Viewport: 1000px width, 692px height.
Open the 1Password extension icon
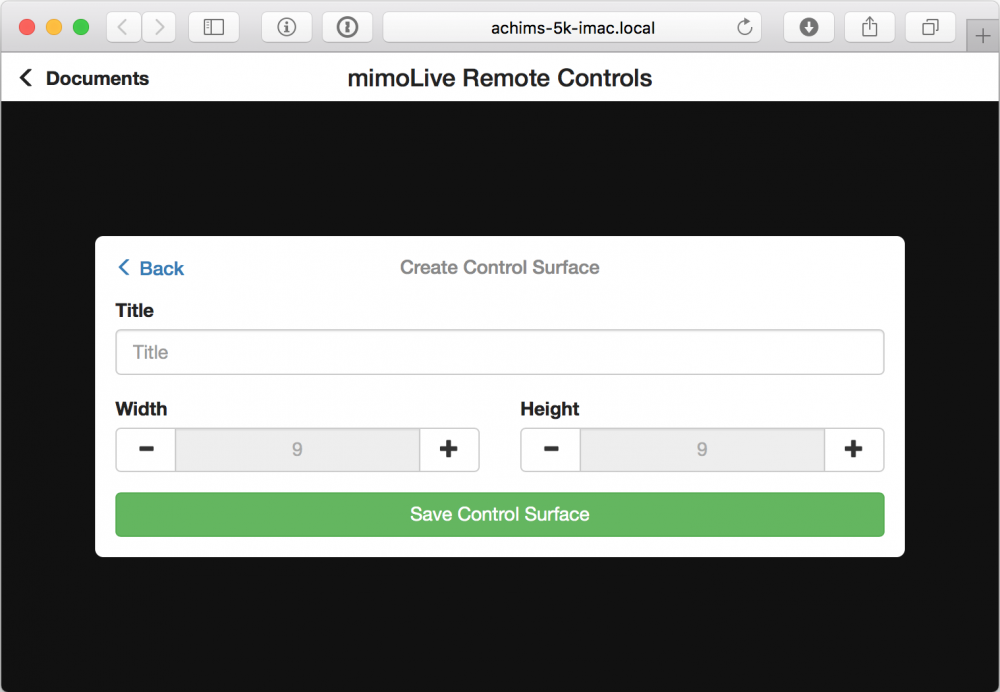click(347, 27)
